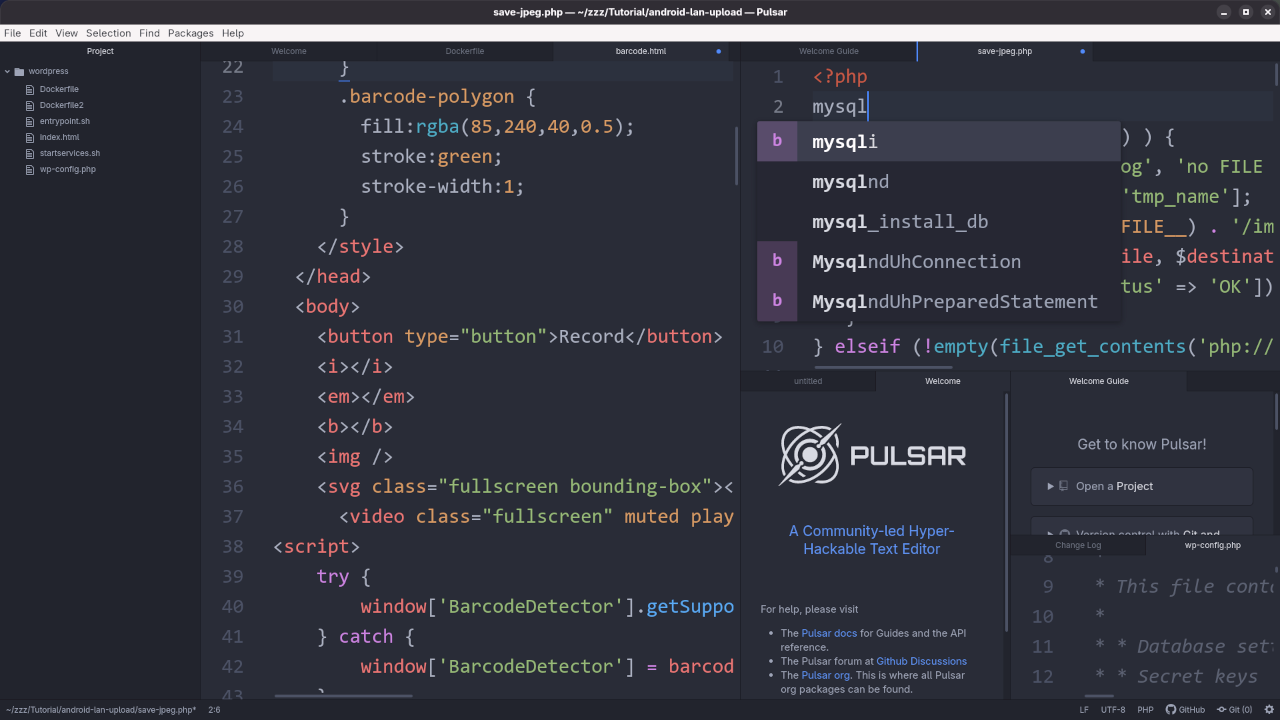Open the View menu
The width and height of the screenshot is (1280, 720).
click(67, 33)
